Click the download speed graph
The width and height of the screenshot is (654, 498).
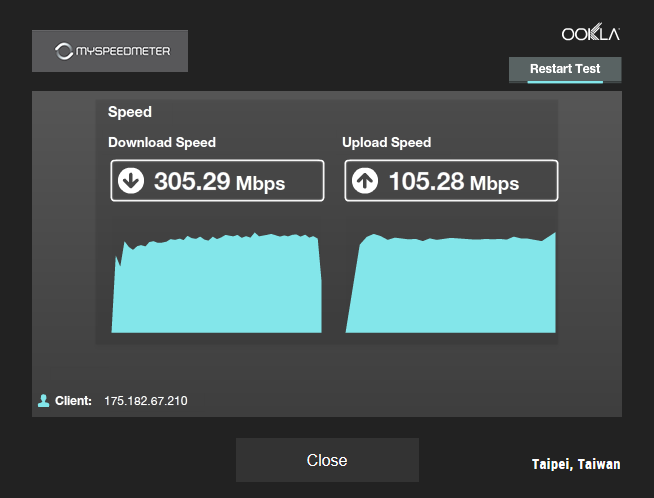pos(216,282)
